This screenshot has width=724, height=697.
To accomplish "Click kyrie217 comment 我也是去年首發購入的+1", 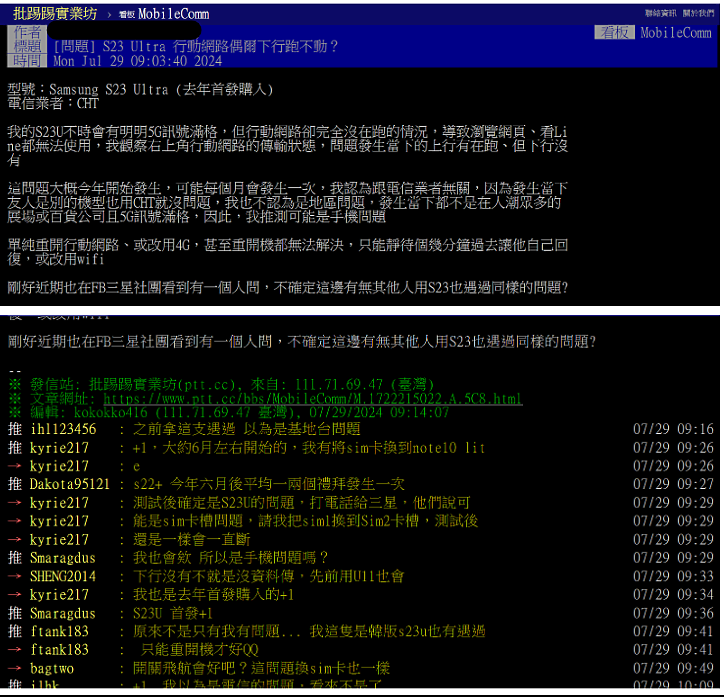I will 213,595.
